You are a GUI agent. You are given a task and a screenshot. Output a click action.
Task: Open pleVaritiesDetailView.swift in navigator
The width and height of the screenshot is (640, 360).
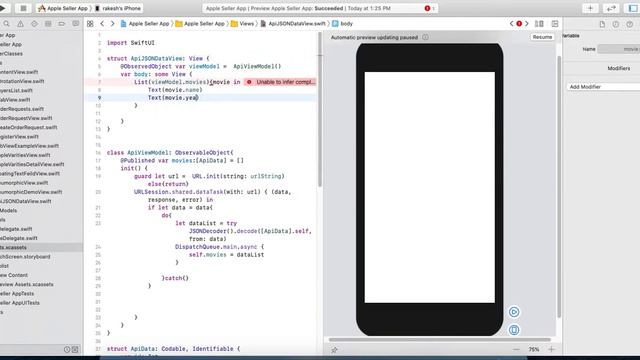point(32,164)
